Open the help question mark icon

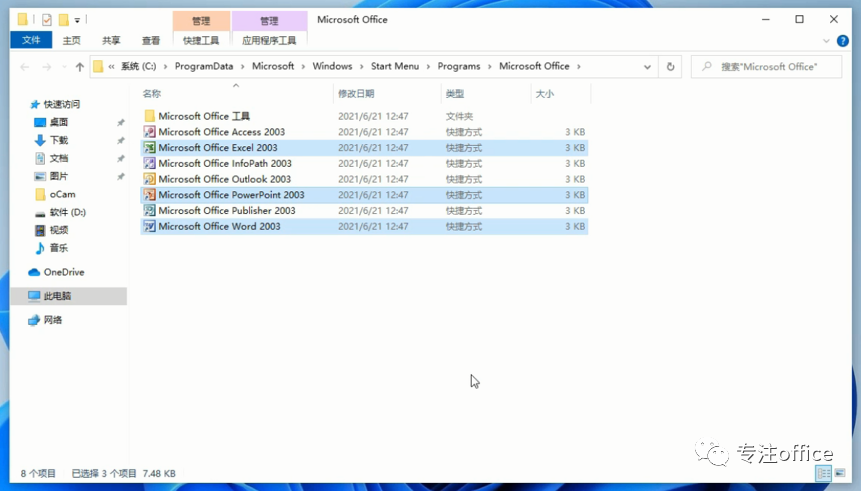tap(842, 41)
